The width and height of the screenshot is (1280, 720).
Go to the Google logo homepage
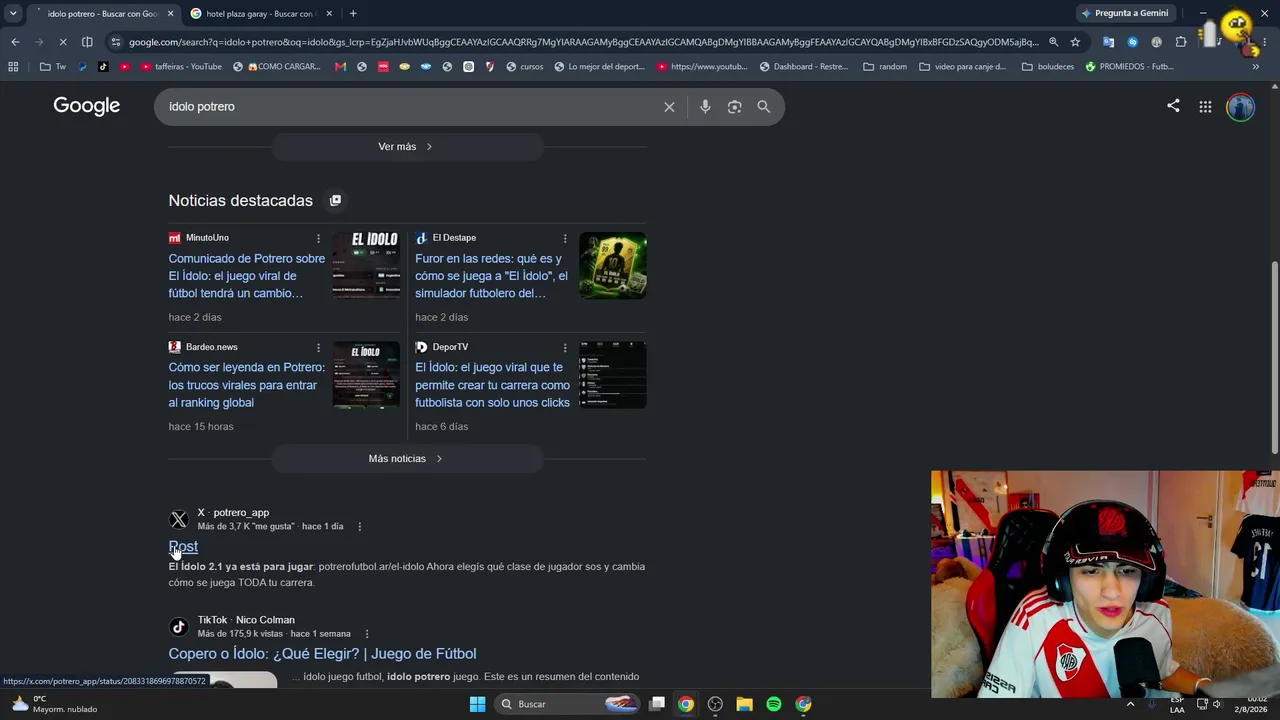87,106
